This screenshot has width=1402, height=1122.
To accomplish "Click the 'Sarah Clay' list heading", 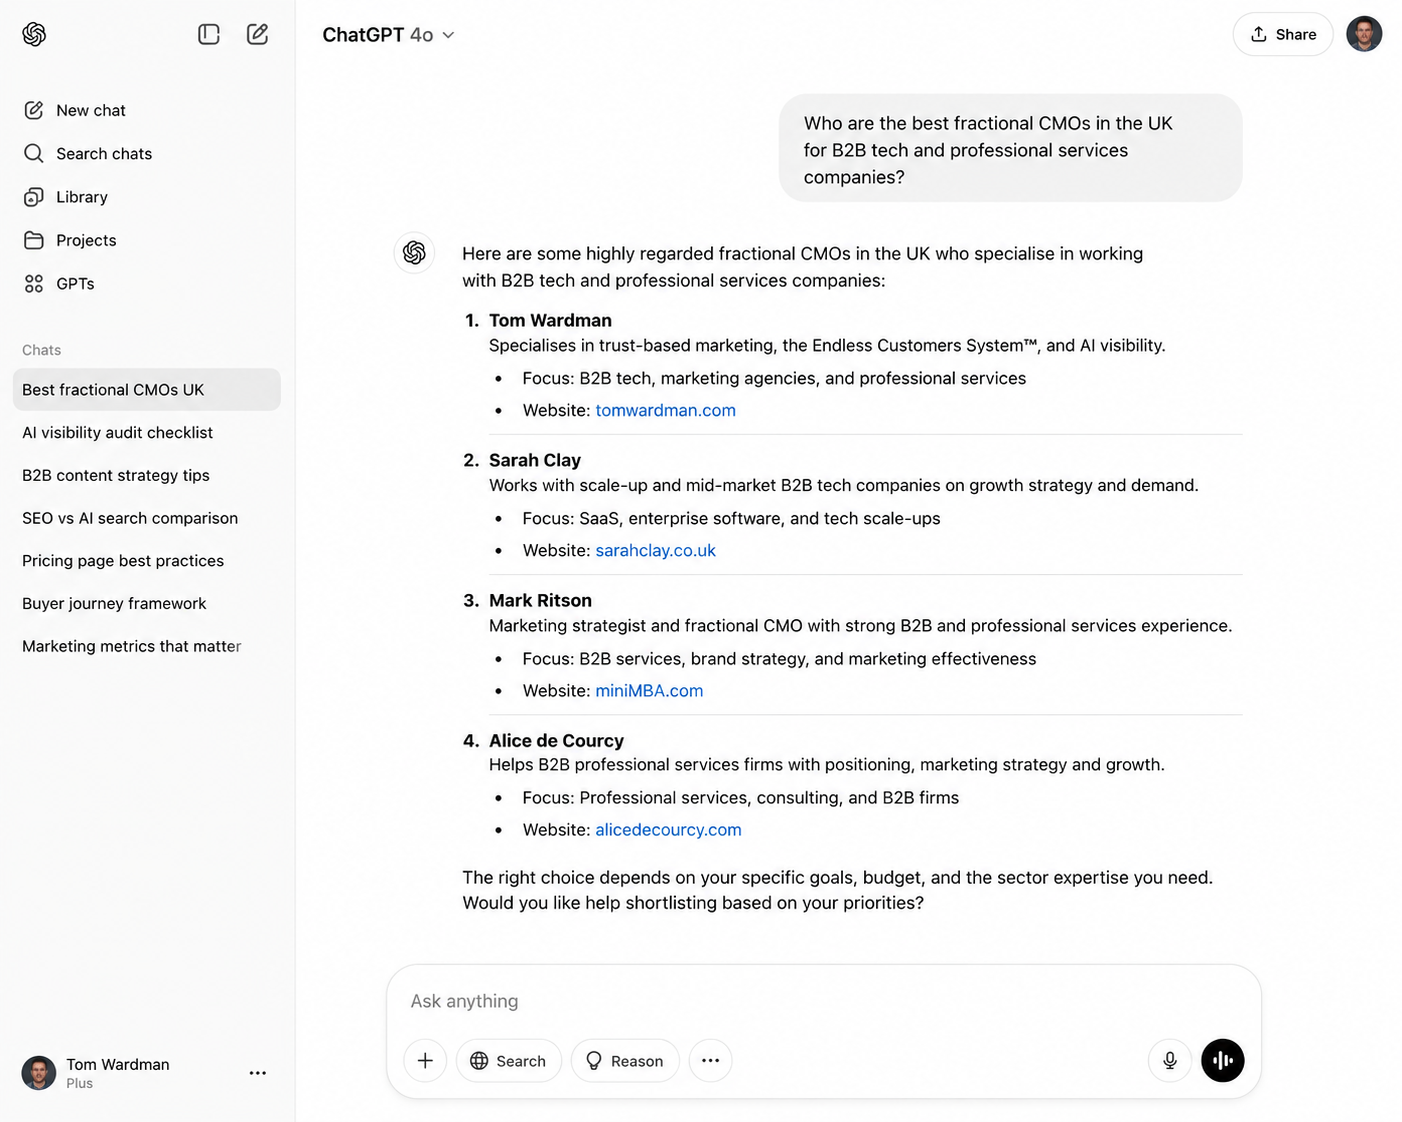I will point(535,460).
